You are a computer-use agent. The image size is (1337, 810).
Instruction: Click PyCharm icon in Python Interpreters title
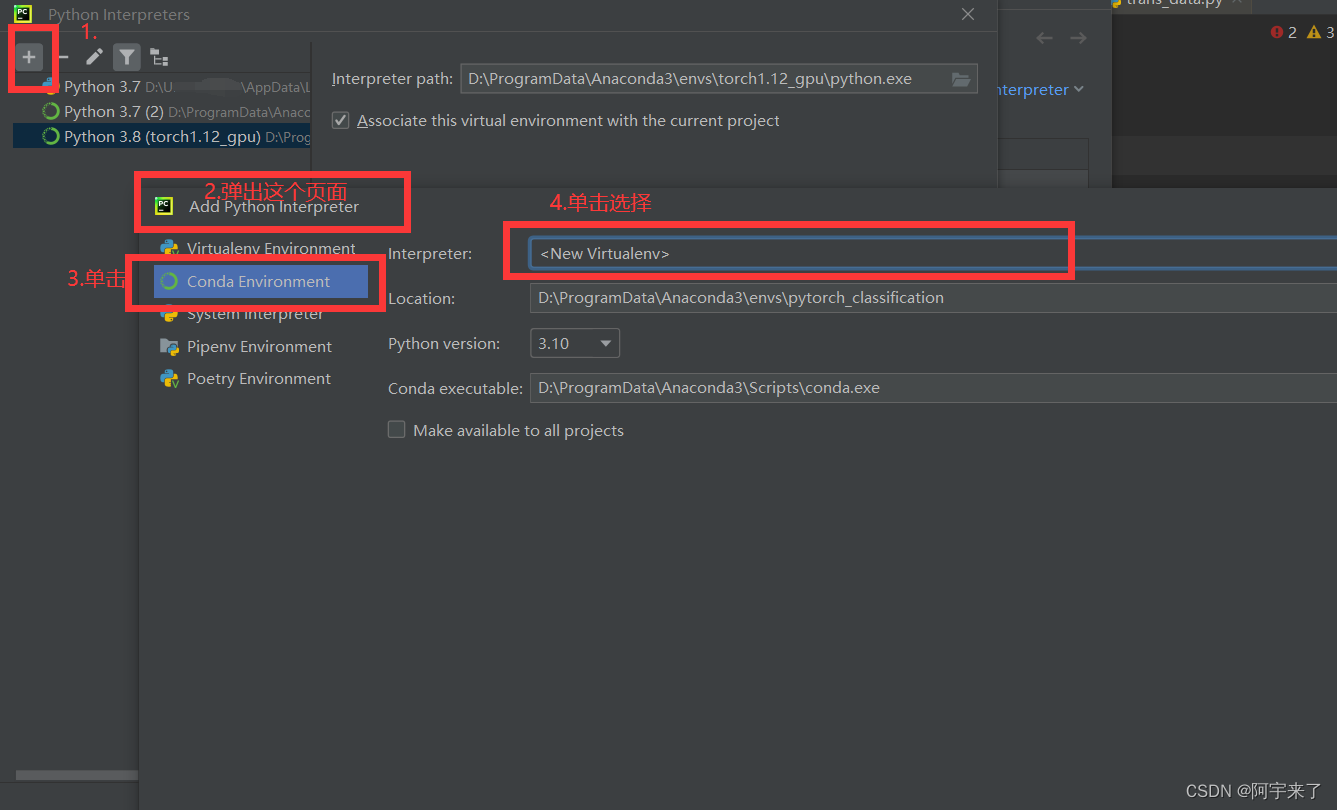[22, 14]
